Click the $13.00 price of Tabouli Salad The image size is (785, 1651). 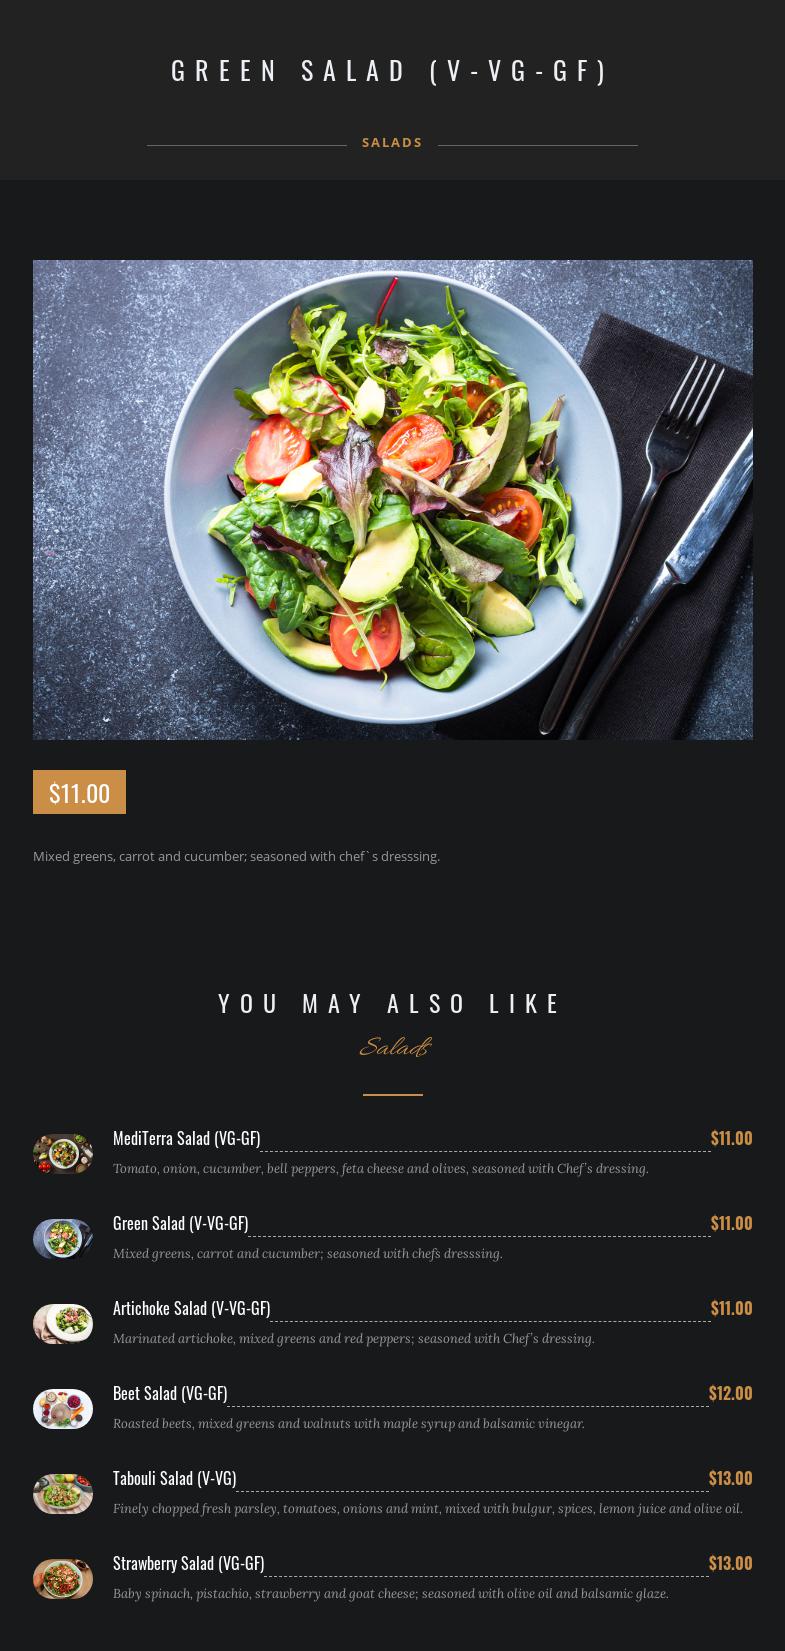pos(730,1478)
